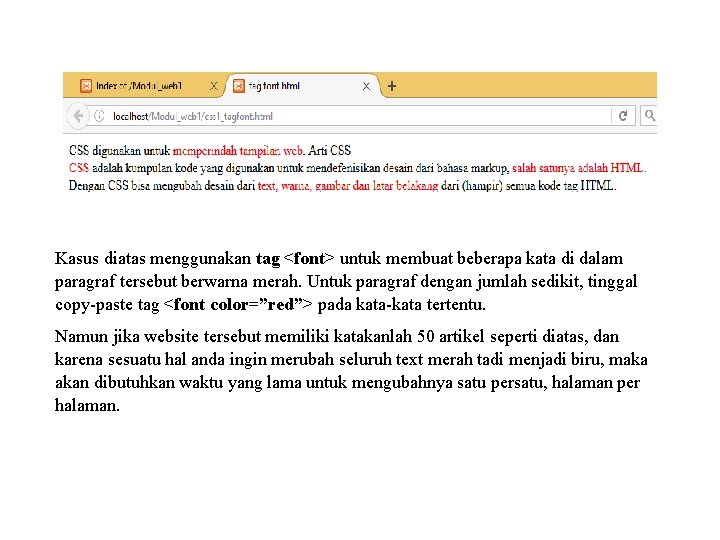Click the XAMPP favicon on Index tab
The height and width of the screenshot is (540, 720).
[x=86, y=86]
